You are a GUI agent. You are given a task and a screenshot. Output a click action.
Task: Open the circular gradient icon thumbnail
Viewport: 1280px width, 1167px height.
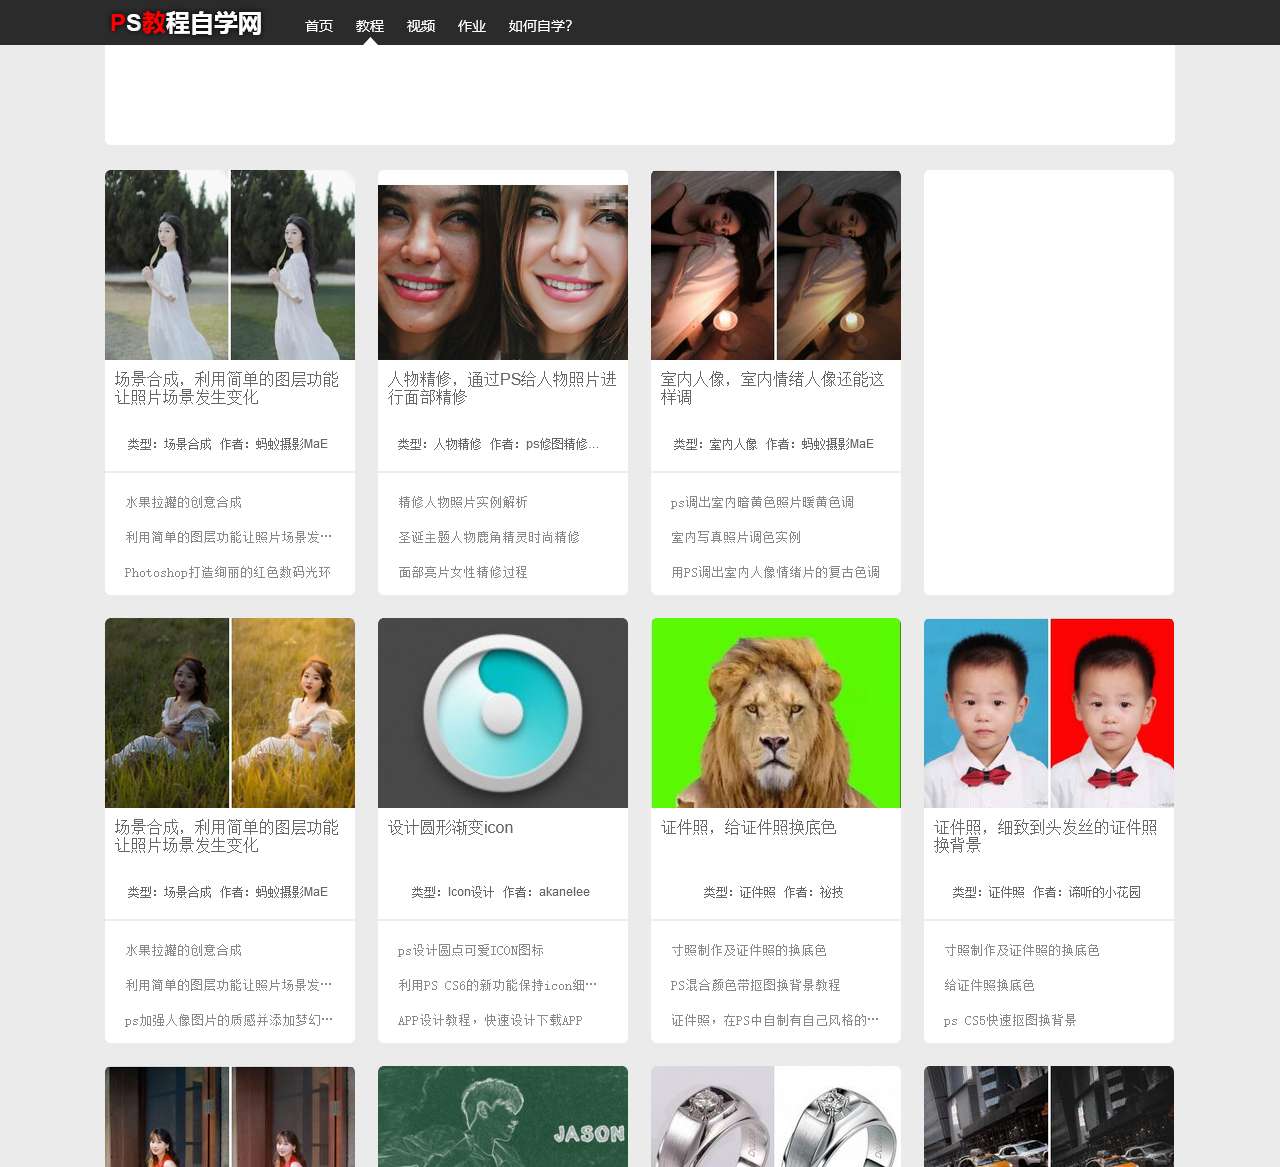(x=503, y=713)
